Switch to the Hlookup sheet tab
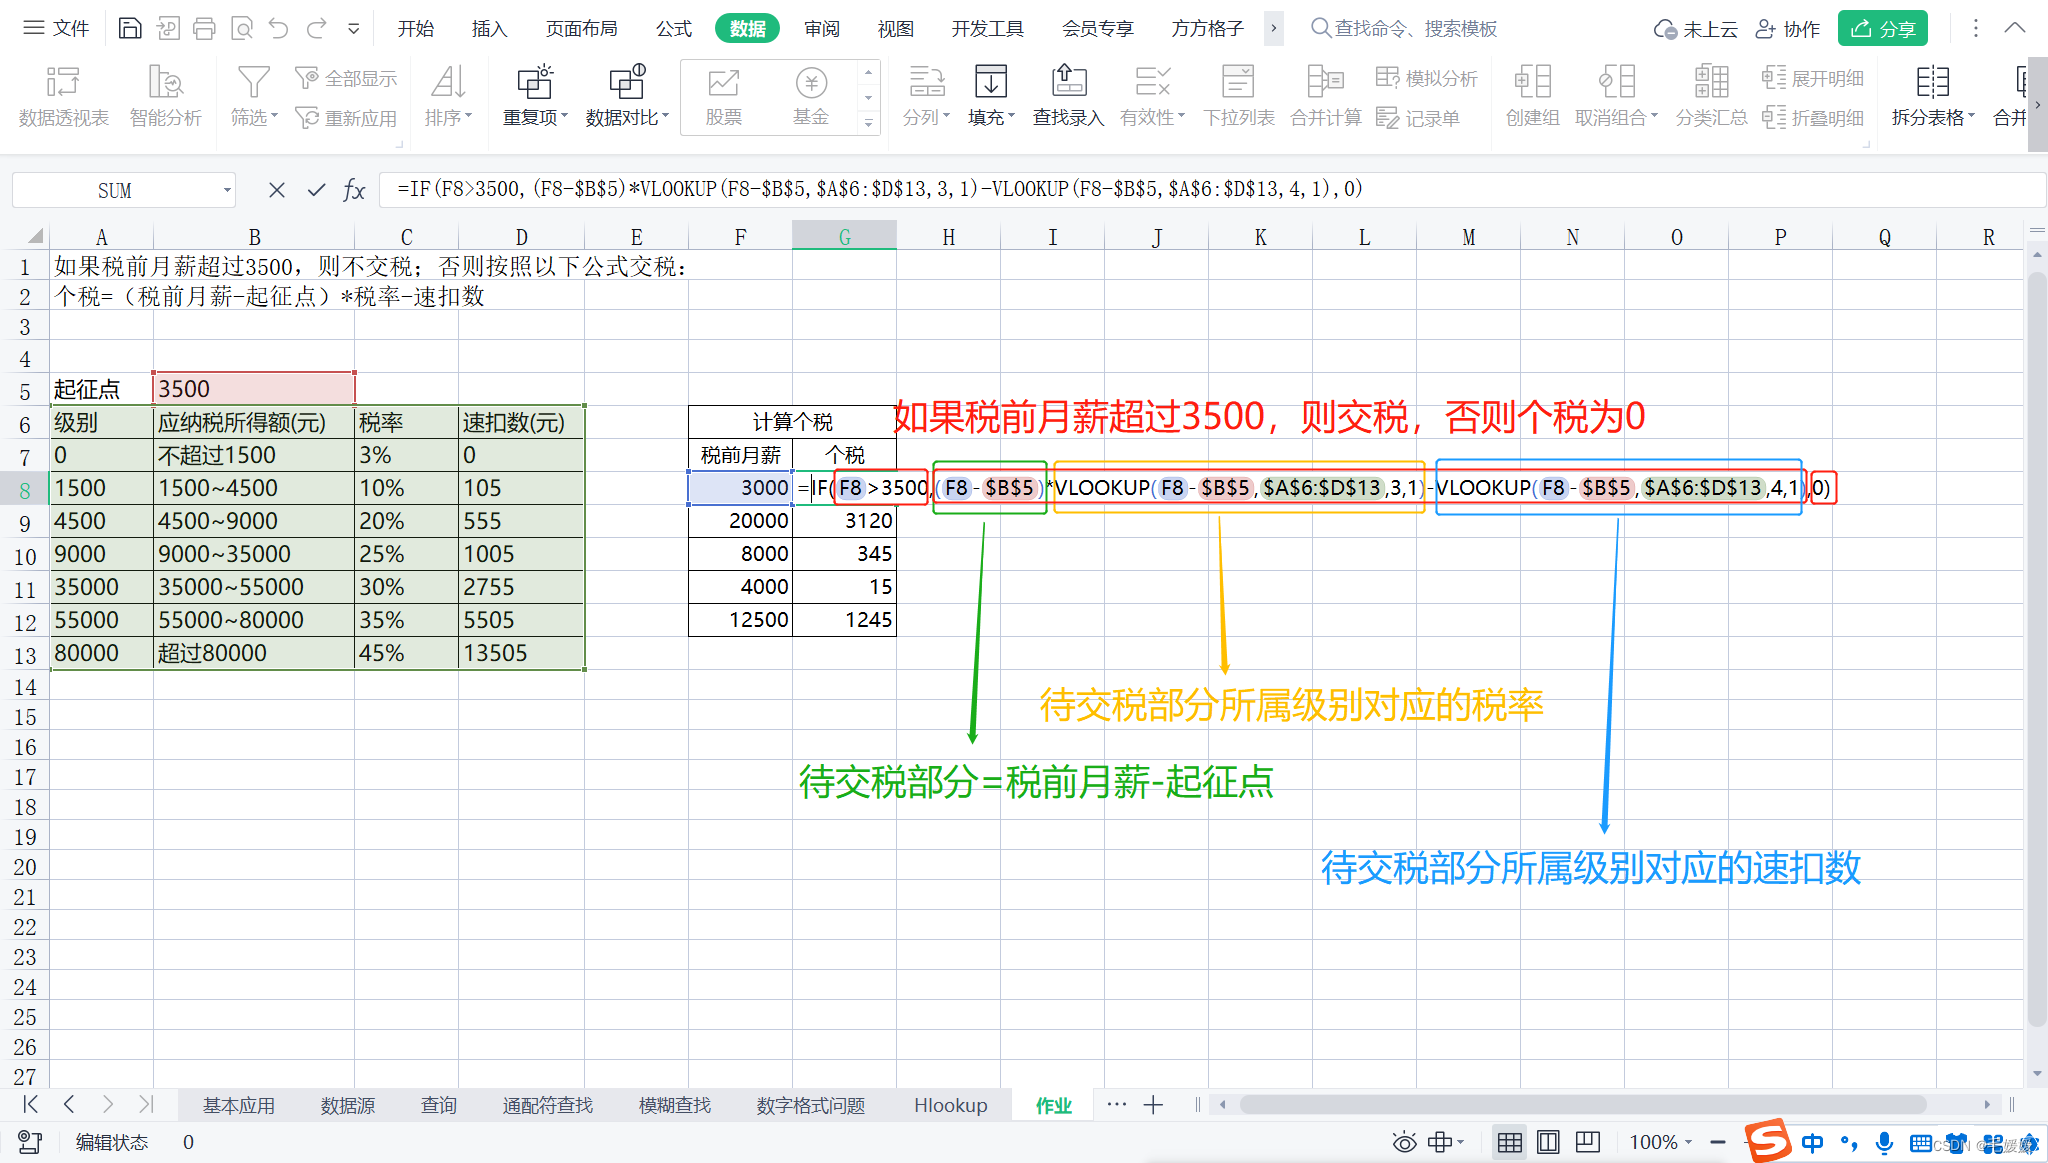Image resolution: width=2048 pixels, height=1163 pixels. tap(950, 1105)
